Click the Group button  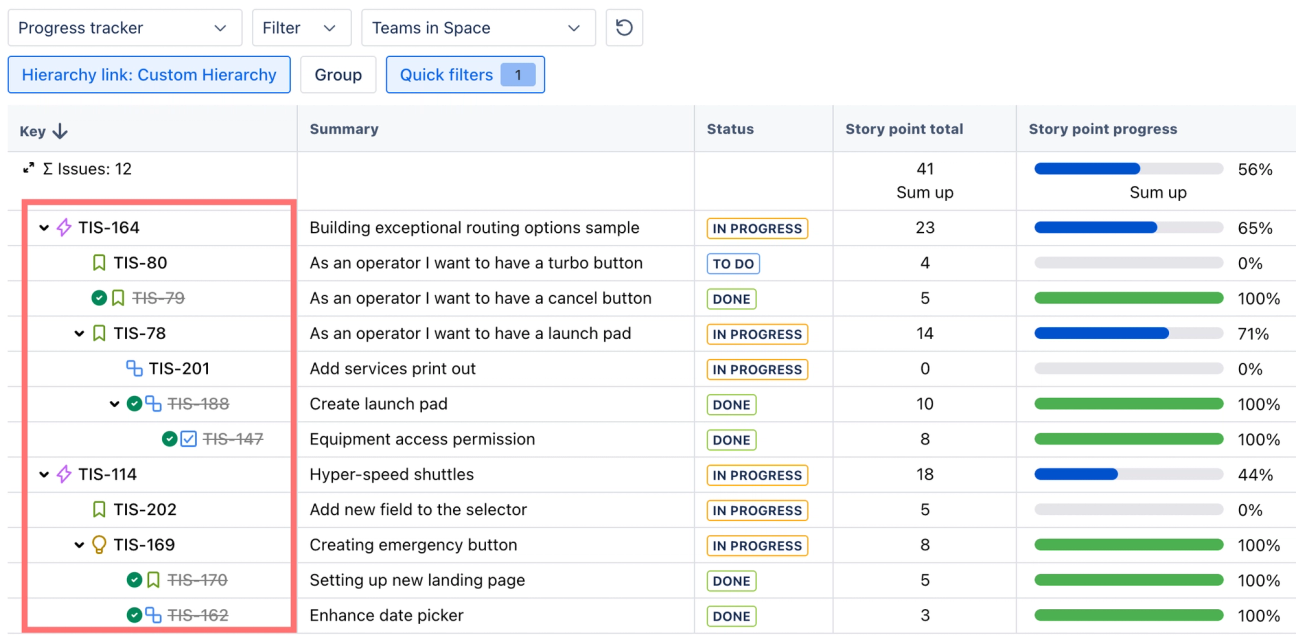[338, 75]
